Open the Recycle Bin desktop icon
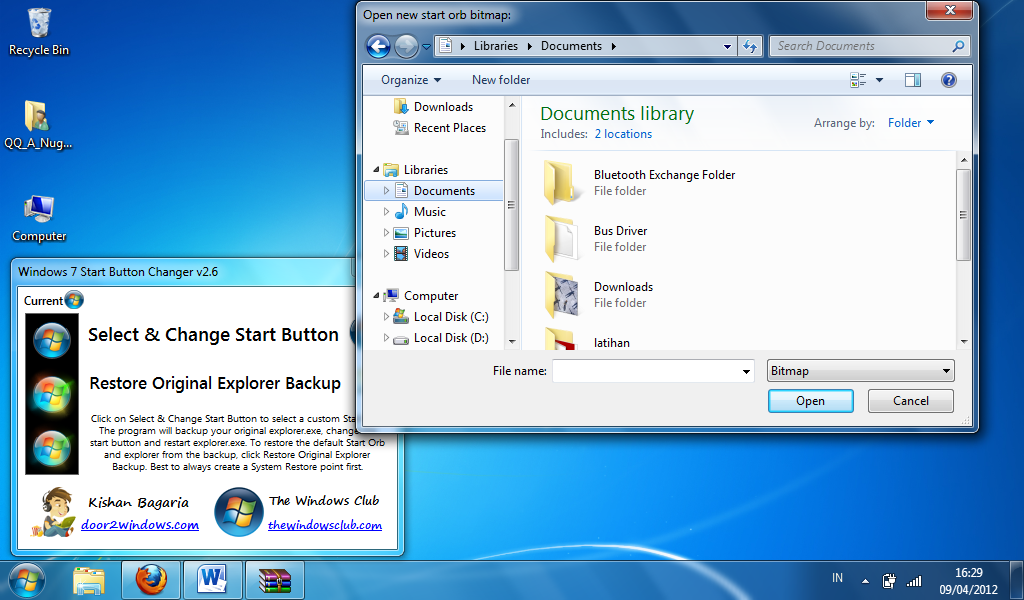The height and width of the screenshot is (600, 1024). 39,31
